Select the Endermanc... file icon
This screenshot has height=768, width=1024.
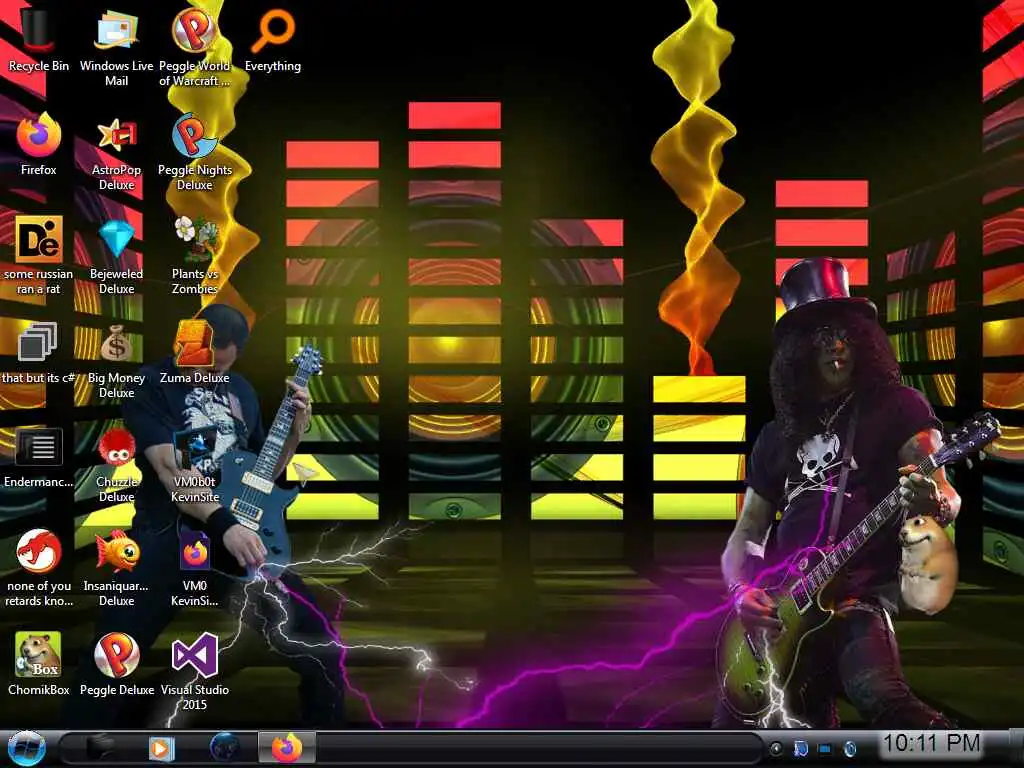(39, 457)
